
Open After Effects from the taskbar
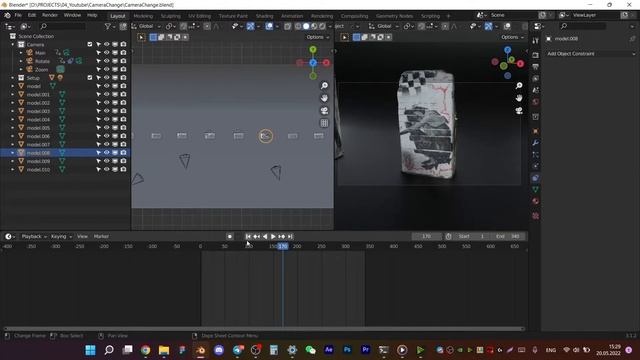click(x=329, y=350)
